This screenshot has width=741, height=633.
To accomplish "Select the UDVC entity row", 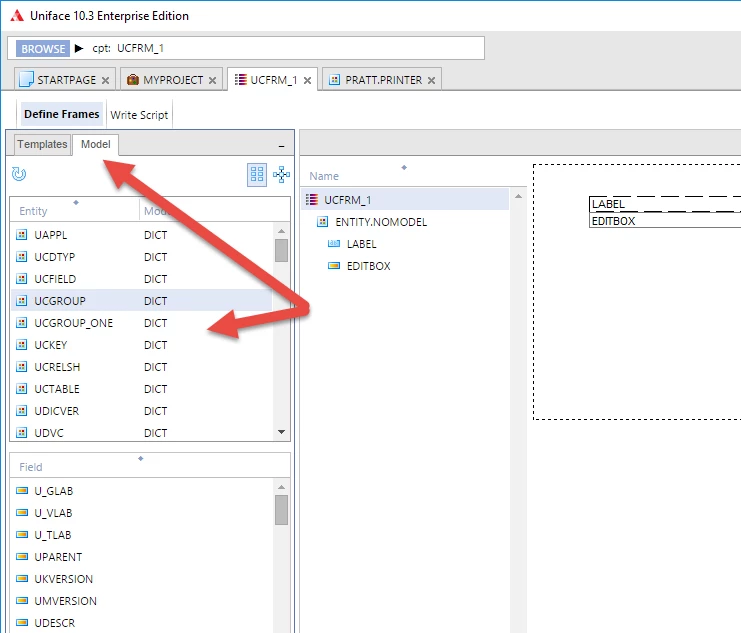I will pyautogui.click(x=142, y=433).
